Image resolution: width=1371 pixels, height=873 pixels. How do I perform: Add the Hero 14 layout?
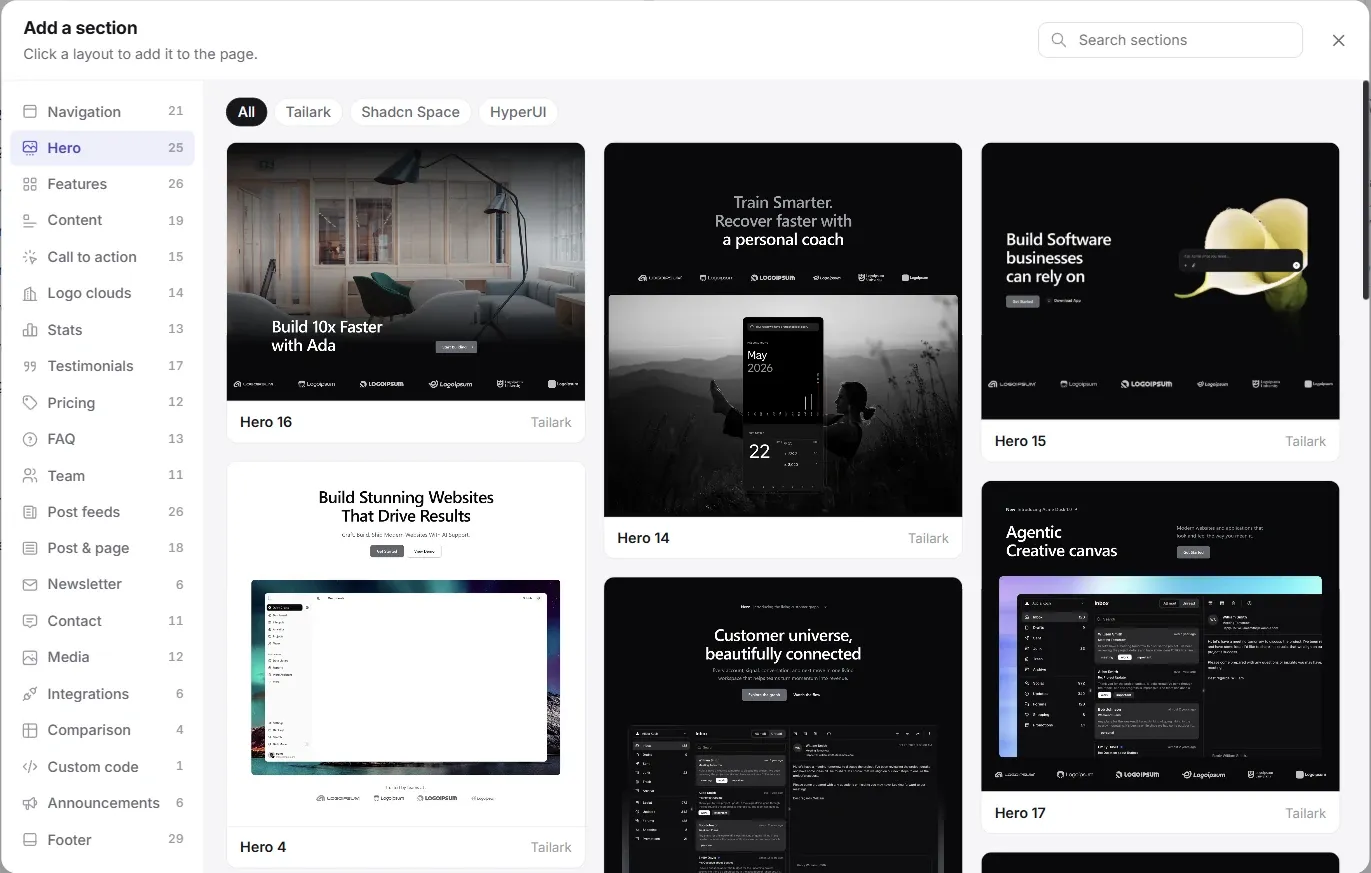(x=783, y=350)
